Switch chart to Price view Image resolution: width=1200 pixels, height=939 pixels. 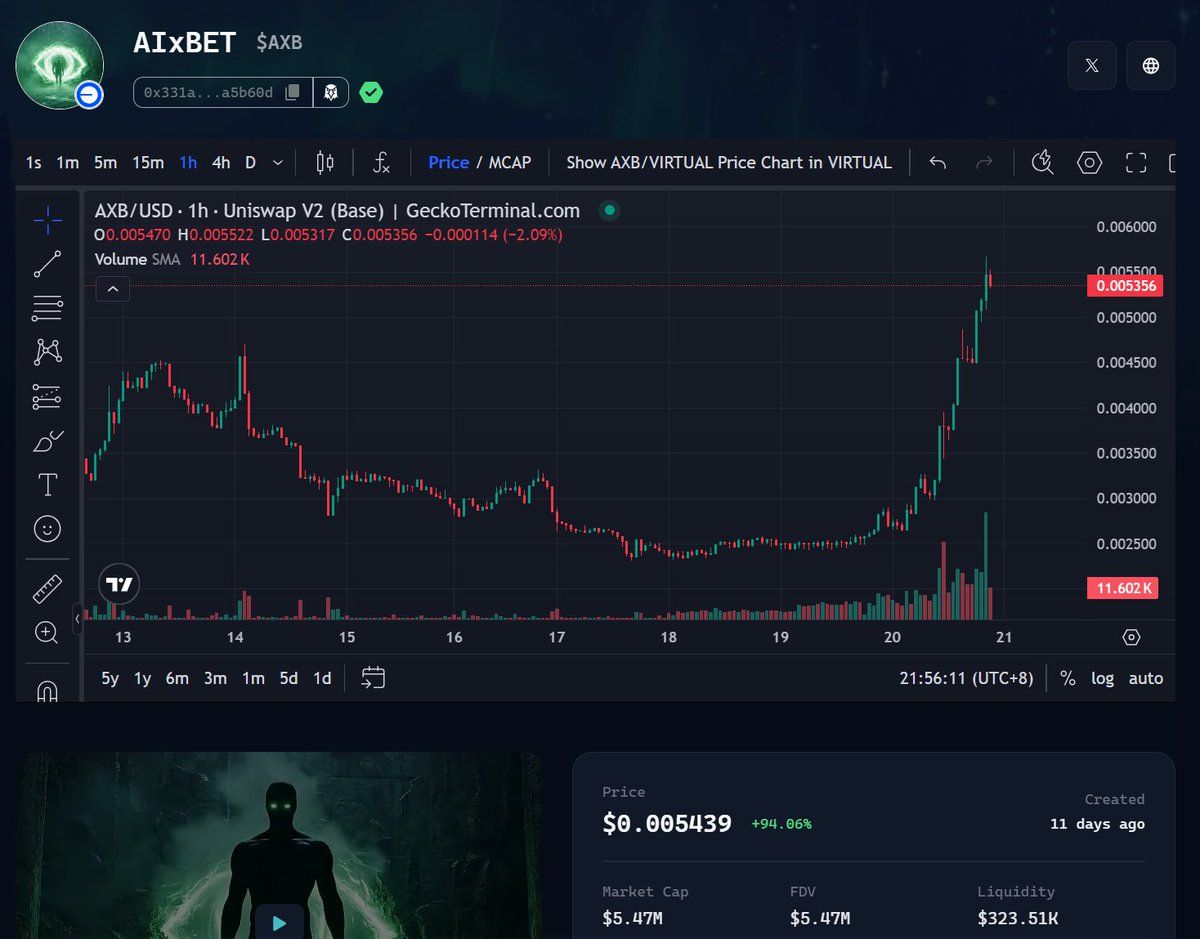coord(448,162)
